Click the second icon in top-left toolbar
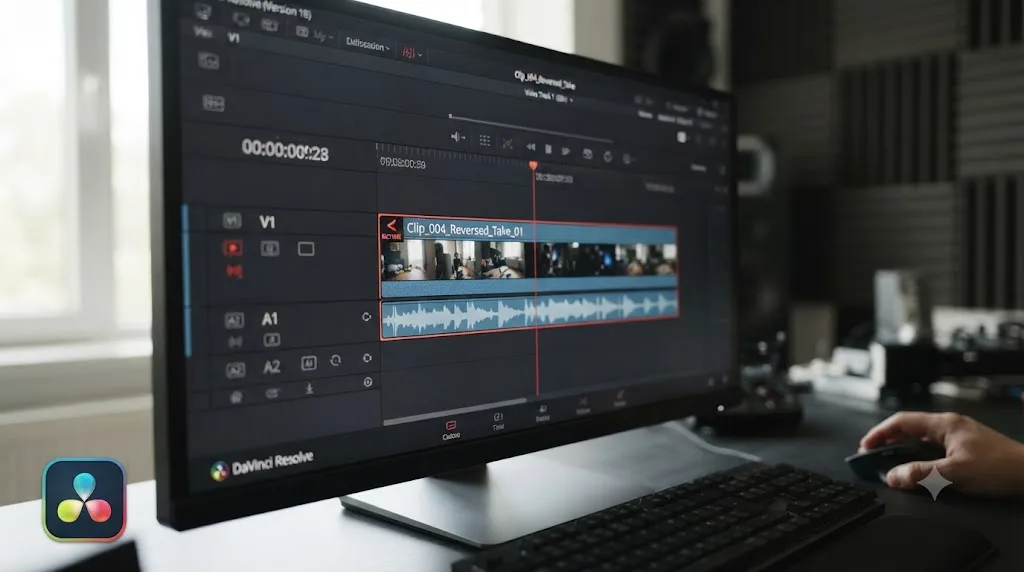This screenshot has width=1024, height=572. tap(241, 19)
